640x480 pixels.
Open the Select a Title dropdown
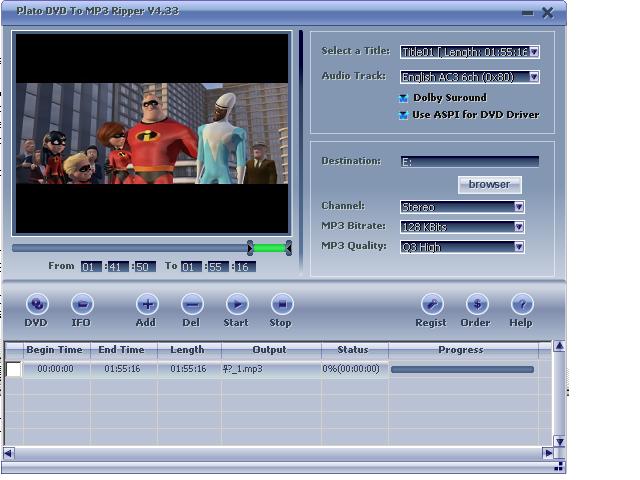(534, 52)
